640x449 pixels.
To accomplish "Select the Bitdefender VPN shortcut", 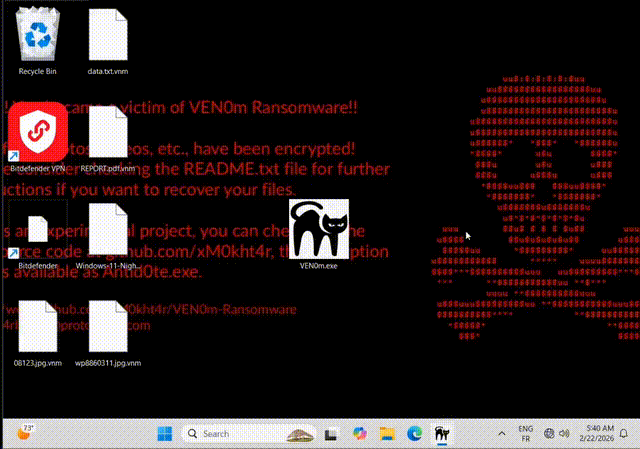I will tap(38, 134).
